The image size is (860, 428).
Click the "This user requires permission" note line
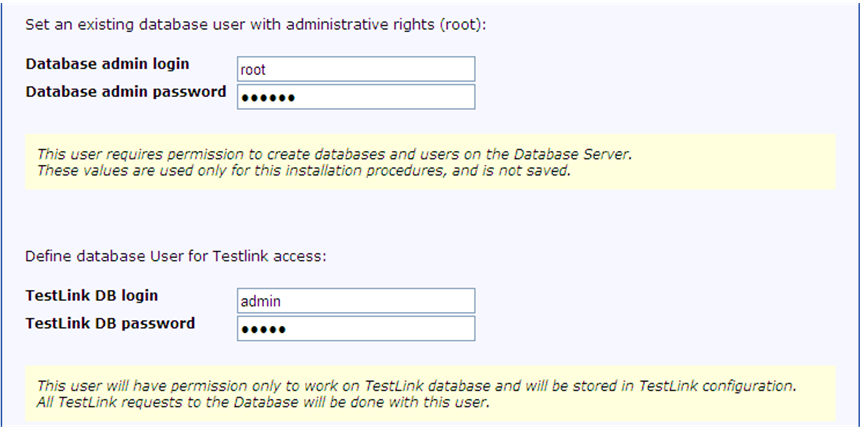335,154
